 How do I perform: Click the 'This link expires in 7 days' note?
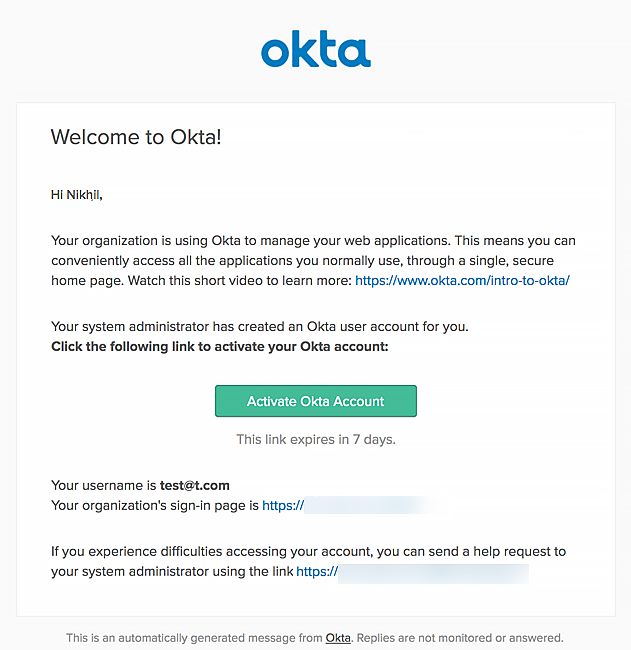[x=316, y=439]
